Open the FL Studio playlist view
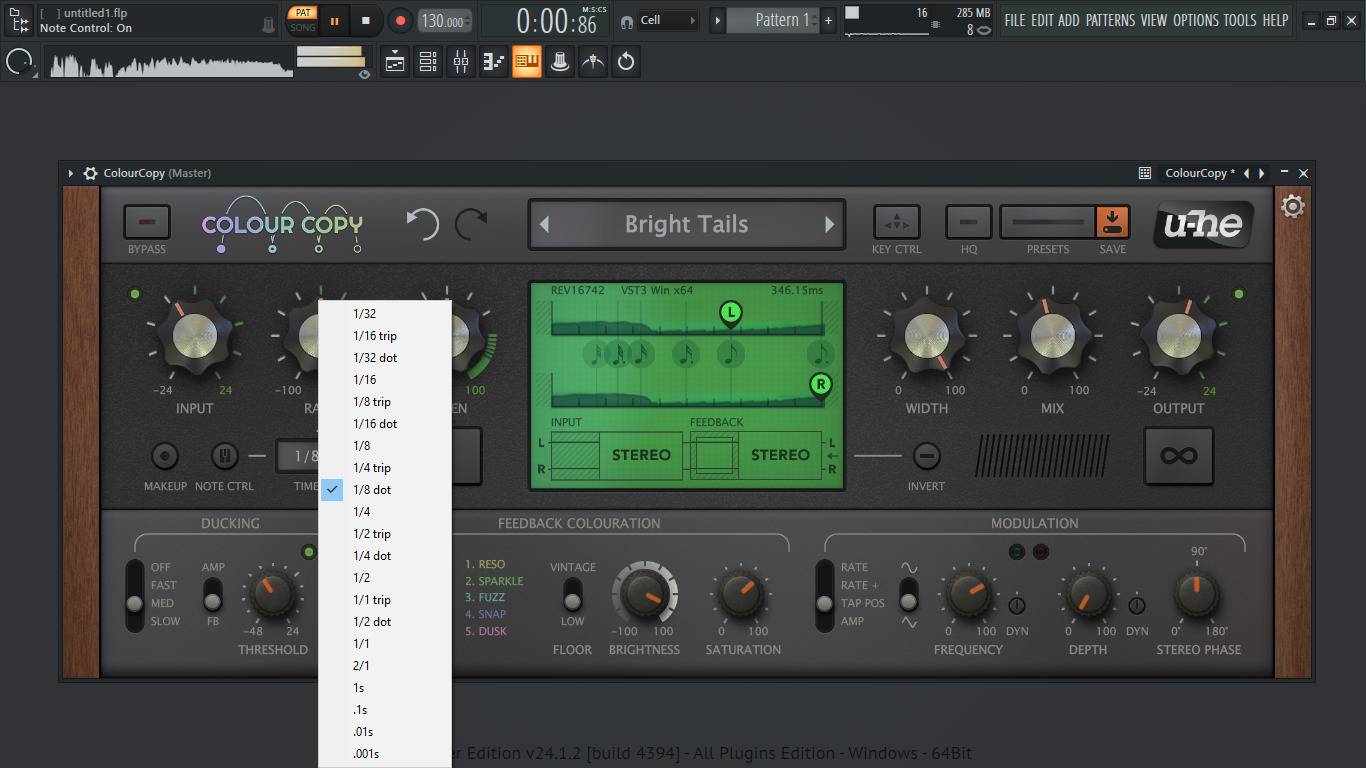The height and width of the screenshot is (768, 1366). [x=395, y=62]
